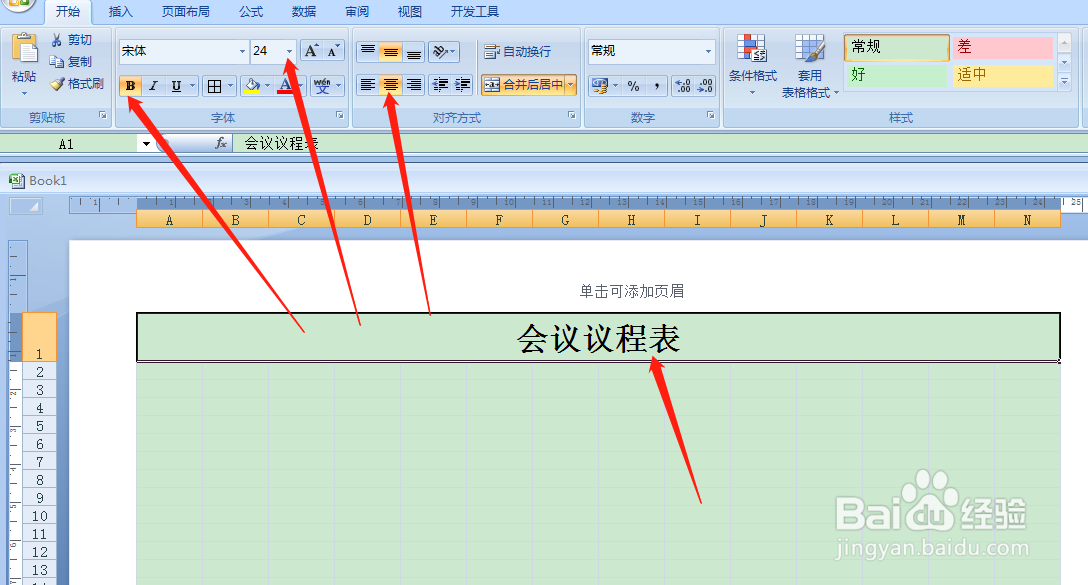Toggle middle vertical alignment
The image size is (1088, 585).
pos(391,51)
